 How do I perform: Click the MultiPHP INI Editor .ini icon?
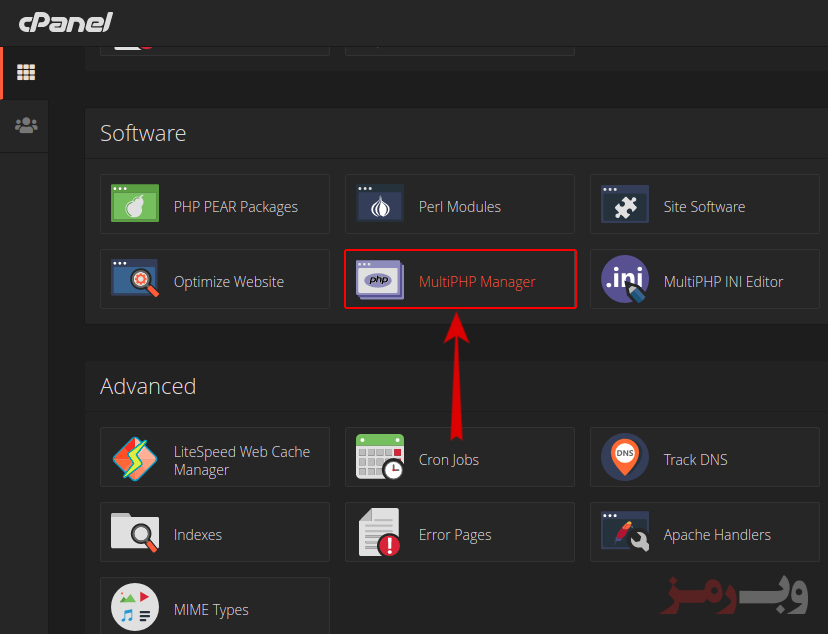pos(625,279)
